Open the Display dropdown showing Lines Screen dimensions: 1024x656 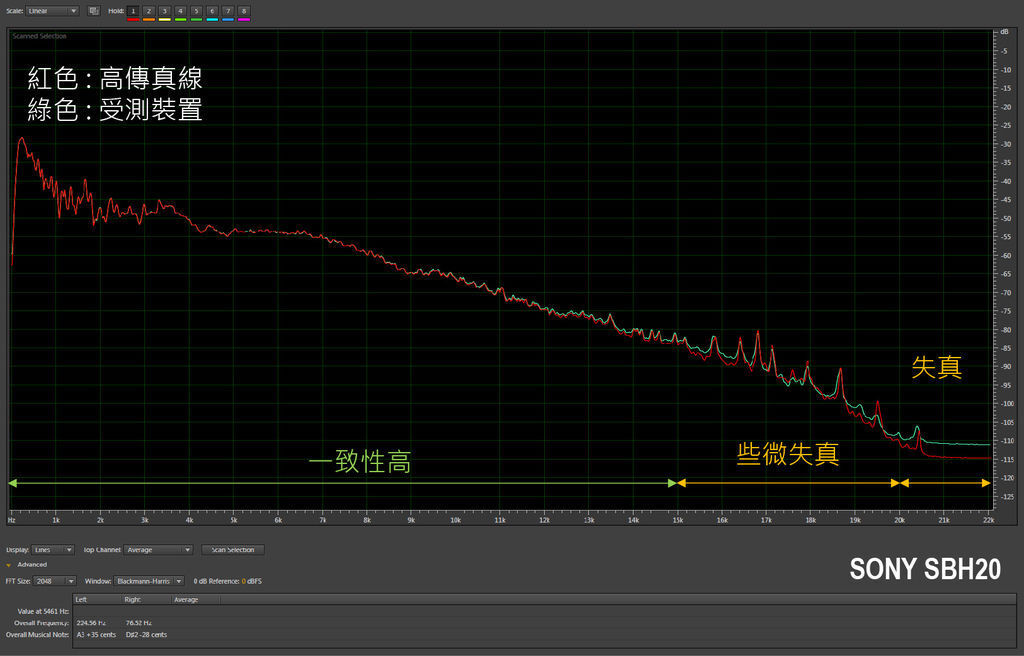point(53,549)
